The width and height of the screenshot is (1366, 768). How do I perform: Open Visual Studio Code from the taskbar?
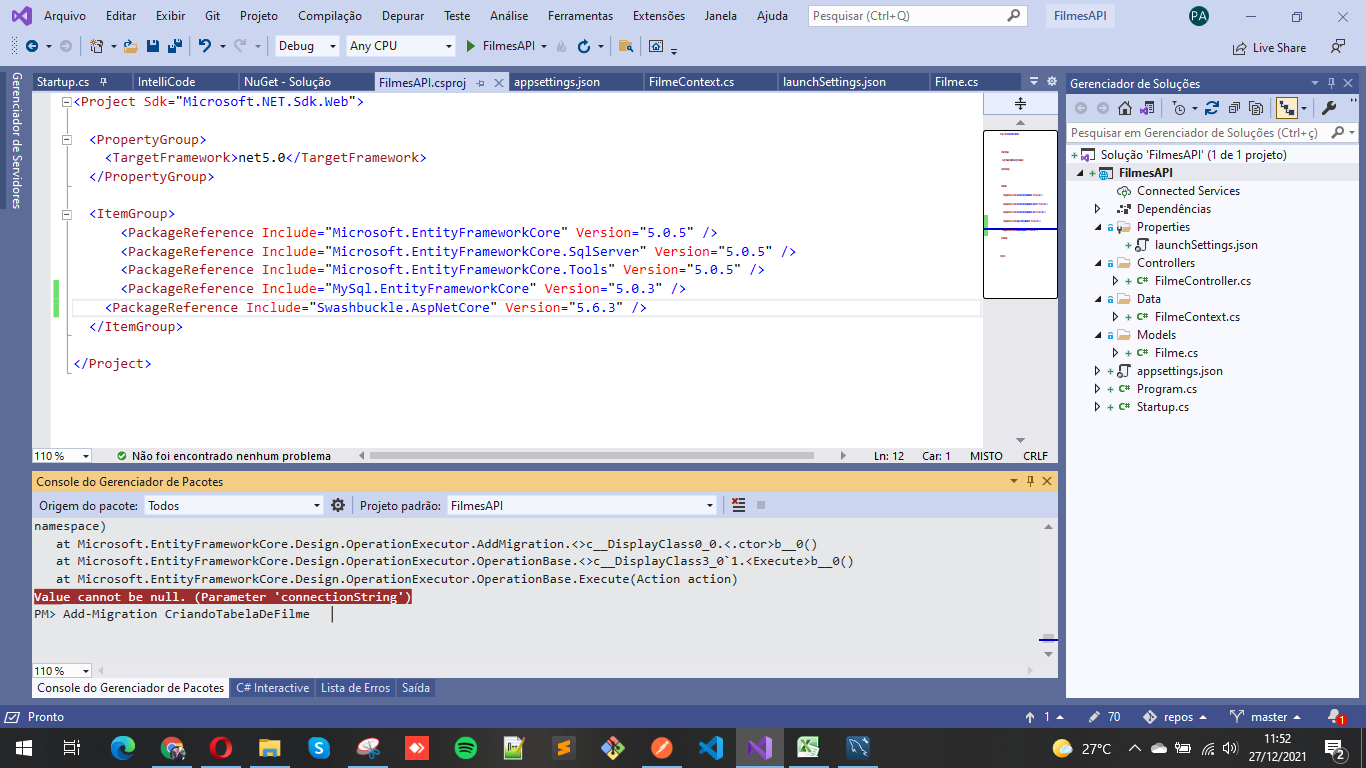(710, 748)
